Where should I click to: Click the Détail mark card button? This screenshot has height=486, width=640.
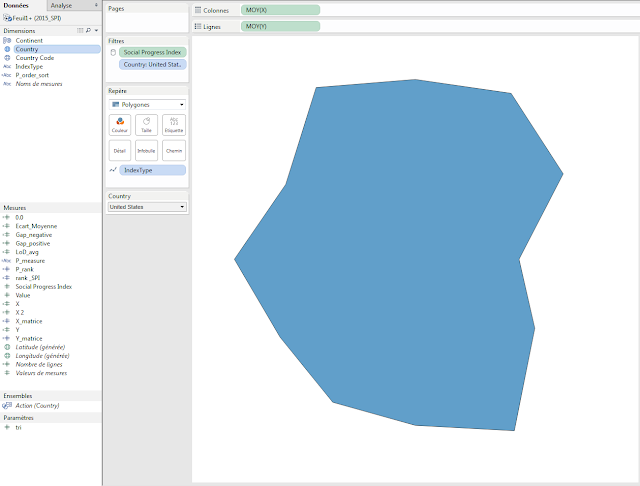[120, 151]
